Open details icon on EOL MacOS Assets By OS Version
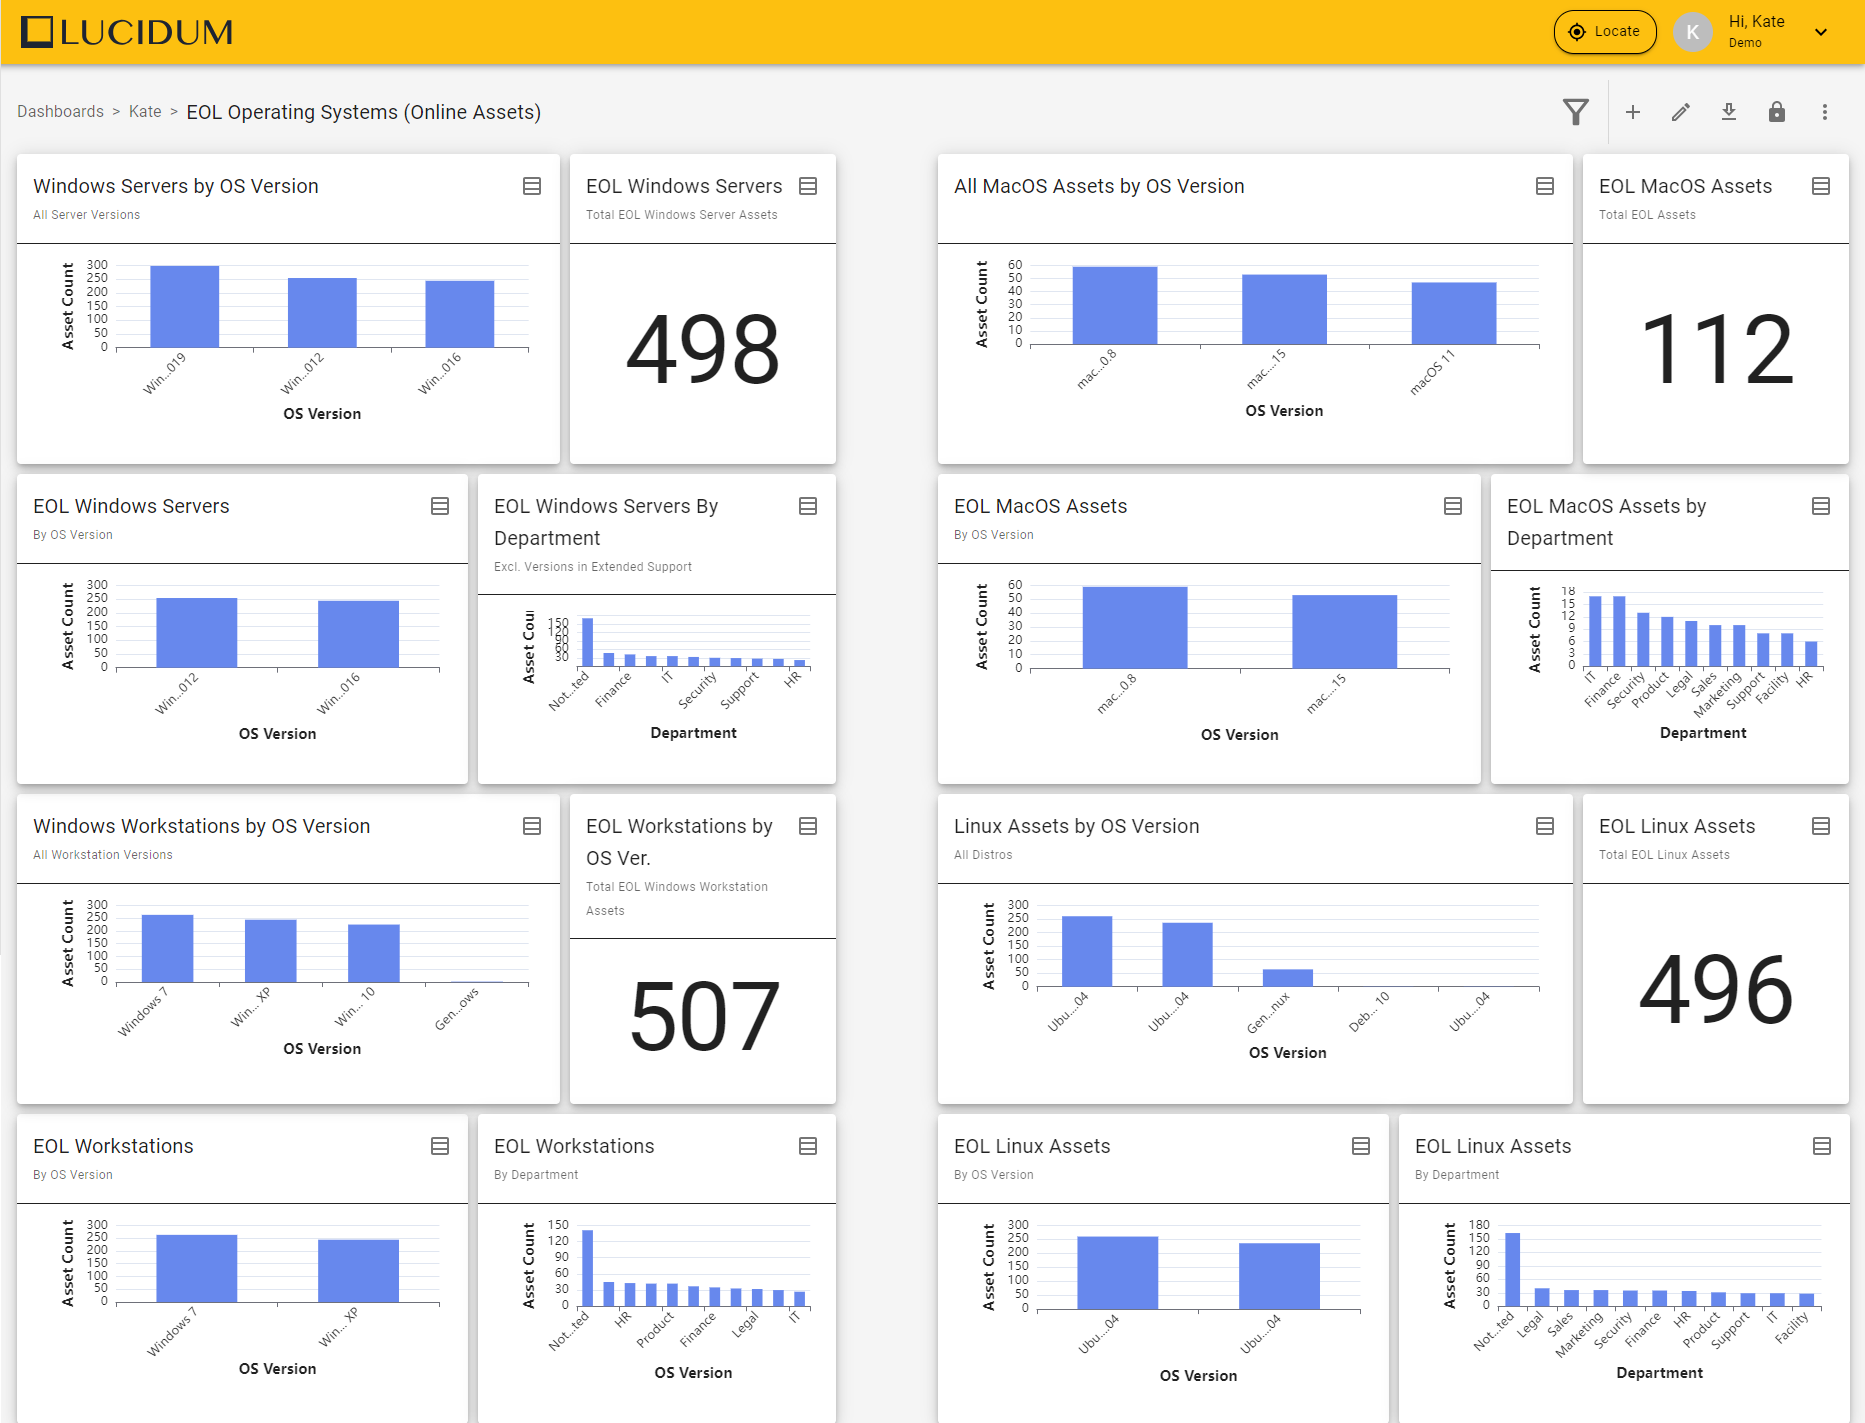 click(x=1453, y=506)
